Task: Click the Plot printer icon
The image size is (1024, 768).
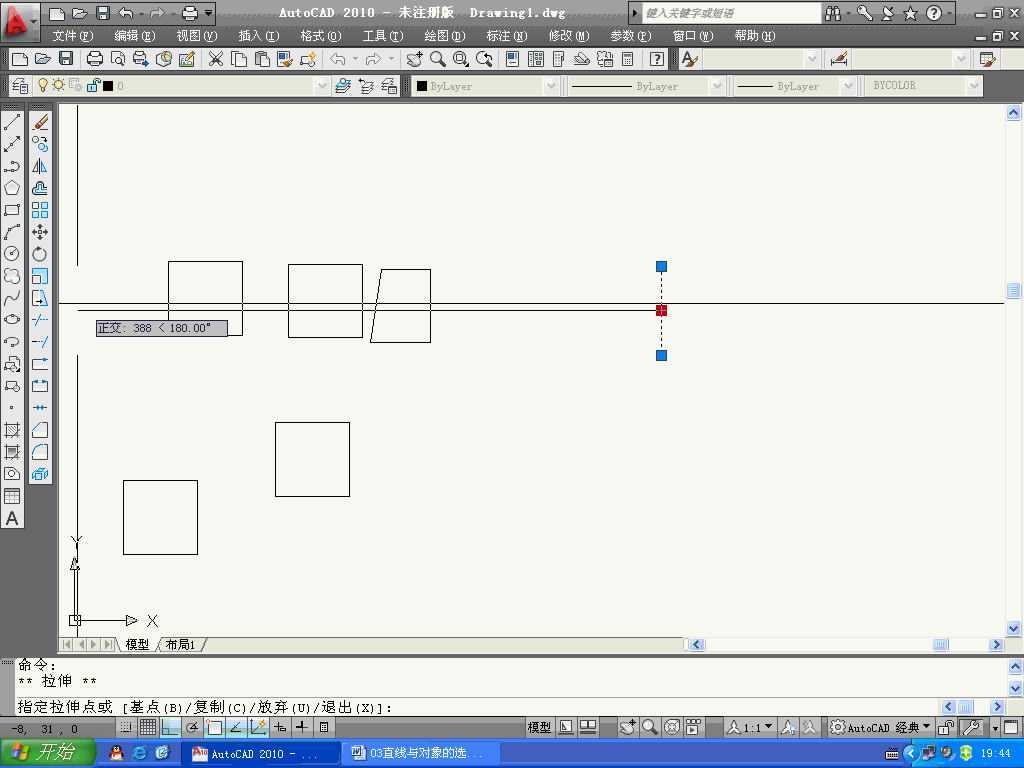Action: (95, 59)
